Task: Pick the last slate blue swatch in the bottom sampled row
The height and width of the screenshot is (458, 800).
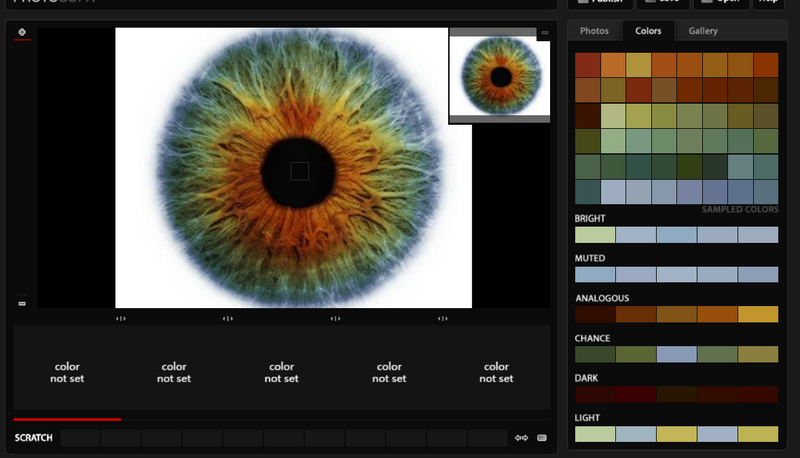Action: click(x=766, y=192)
